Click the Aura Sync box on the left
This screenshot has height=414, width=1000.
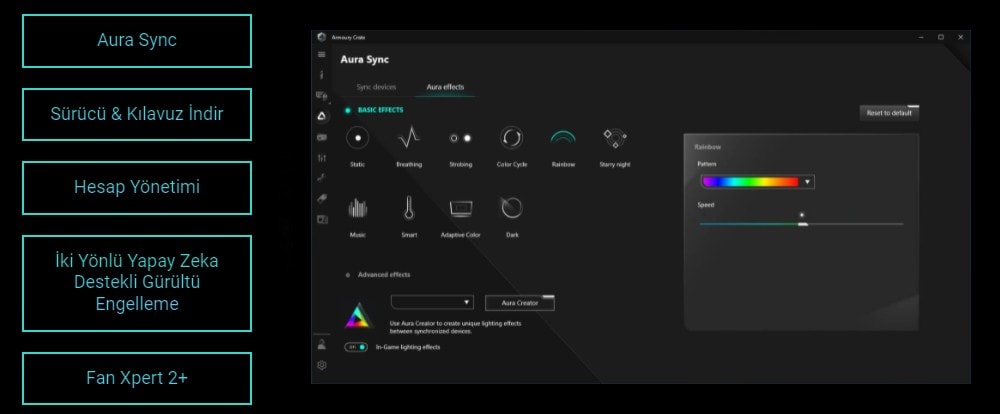[x=137, y=41]
